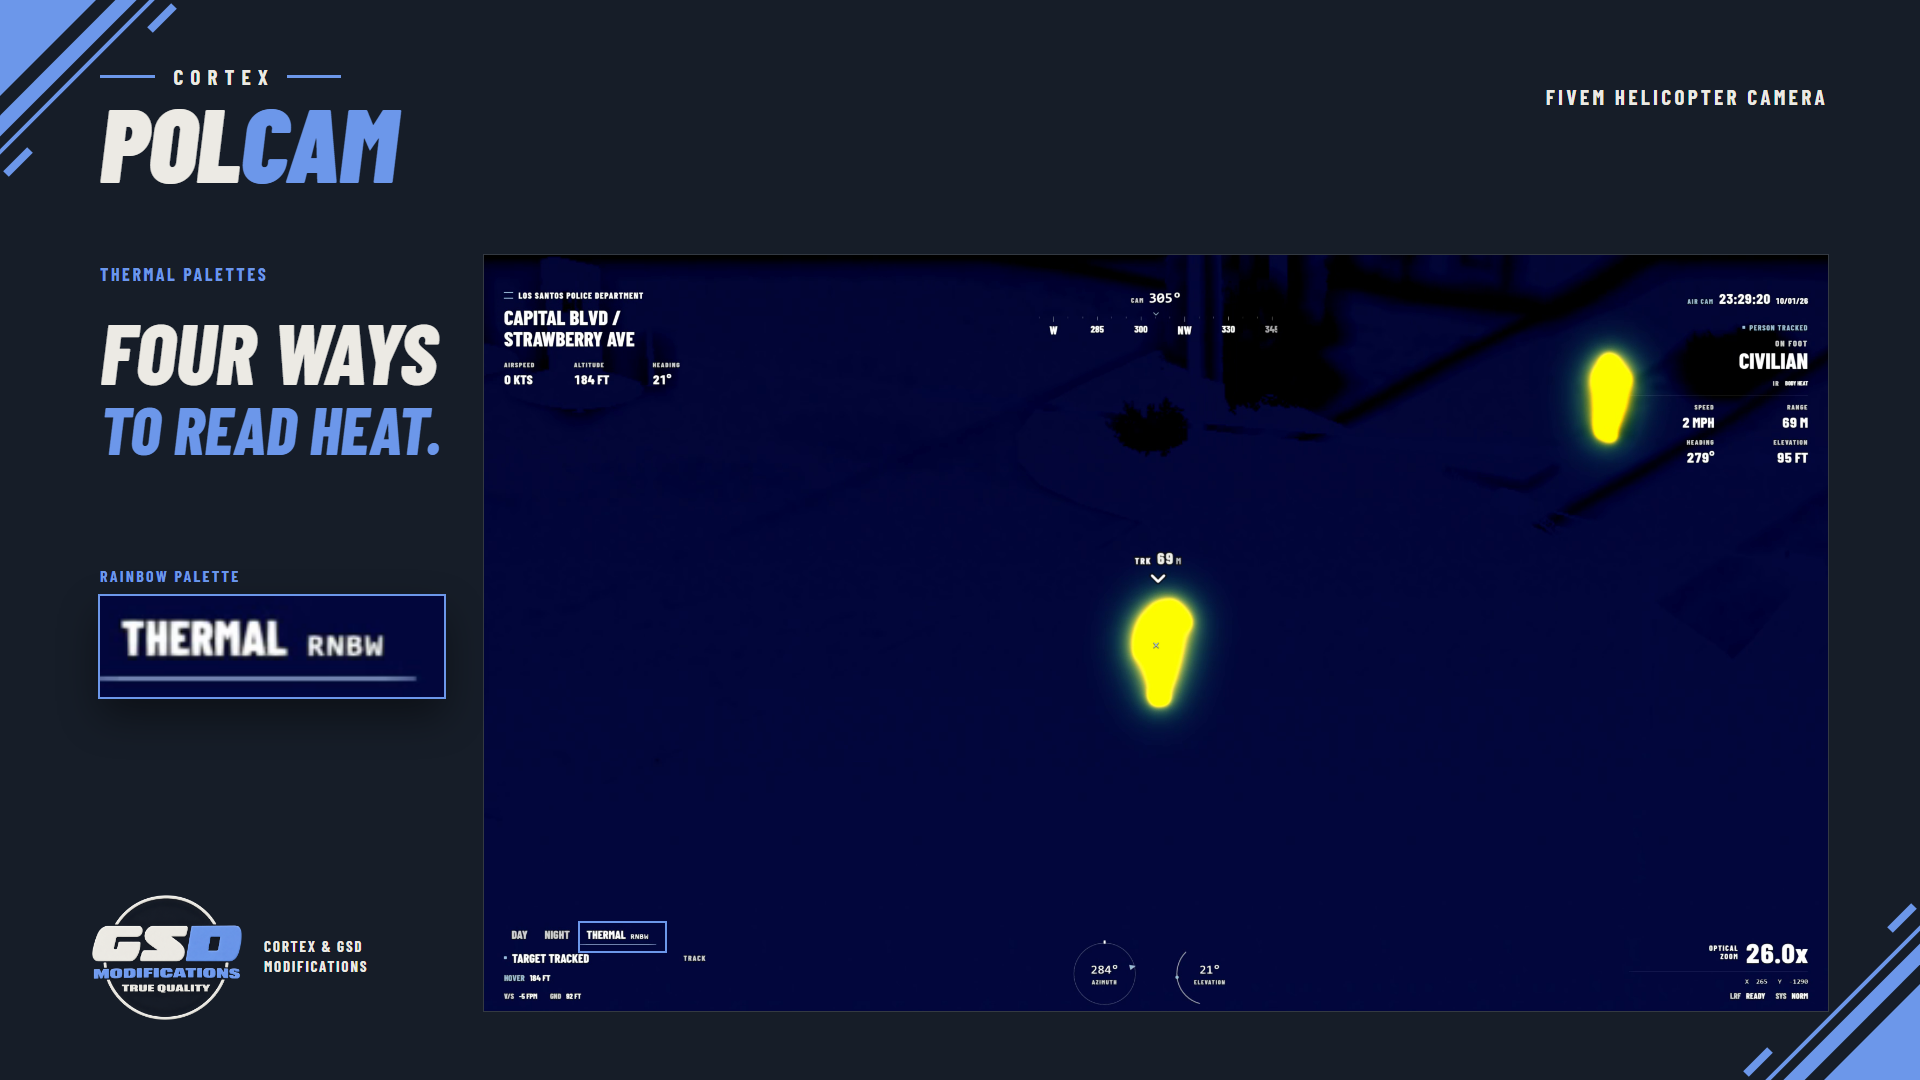Screen dimensions: 1920x1080
Task: Click the TRACK label in the HUD
Action: pos(695,958)
